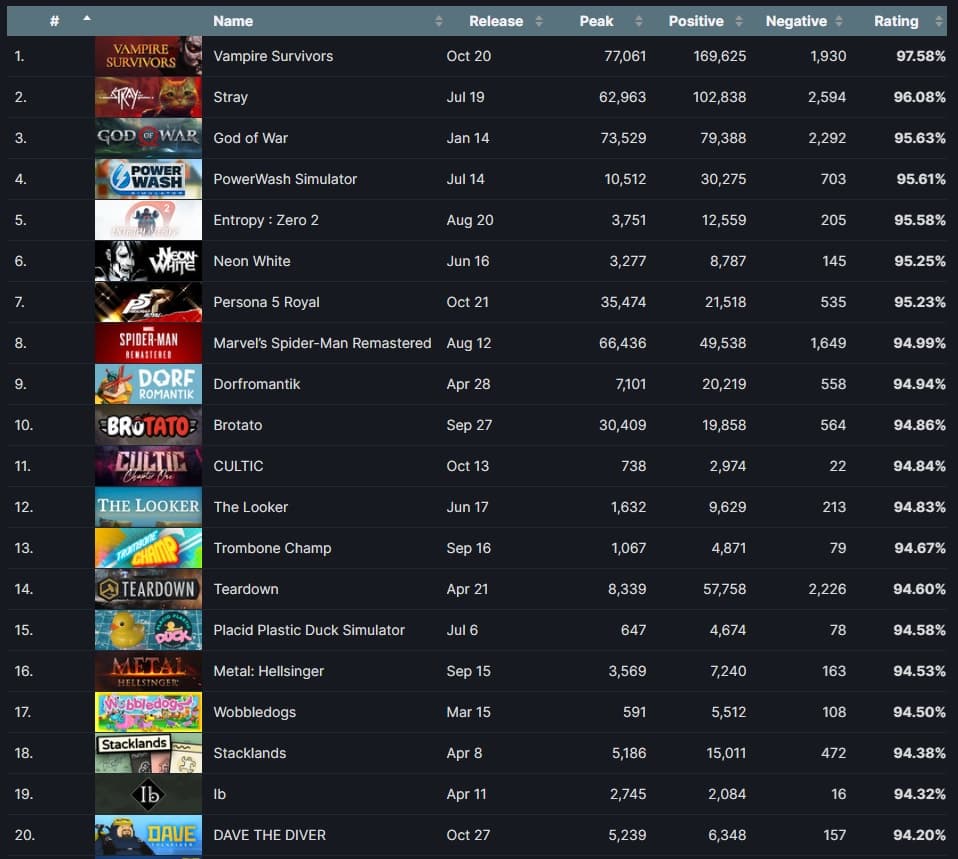958x859 pixels.
Task: Click the 66,436 peak players cell
Action: pyautogui.click(x=622, y=343)
